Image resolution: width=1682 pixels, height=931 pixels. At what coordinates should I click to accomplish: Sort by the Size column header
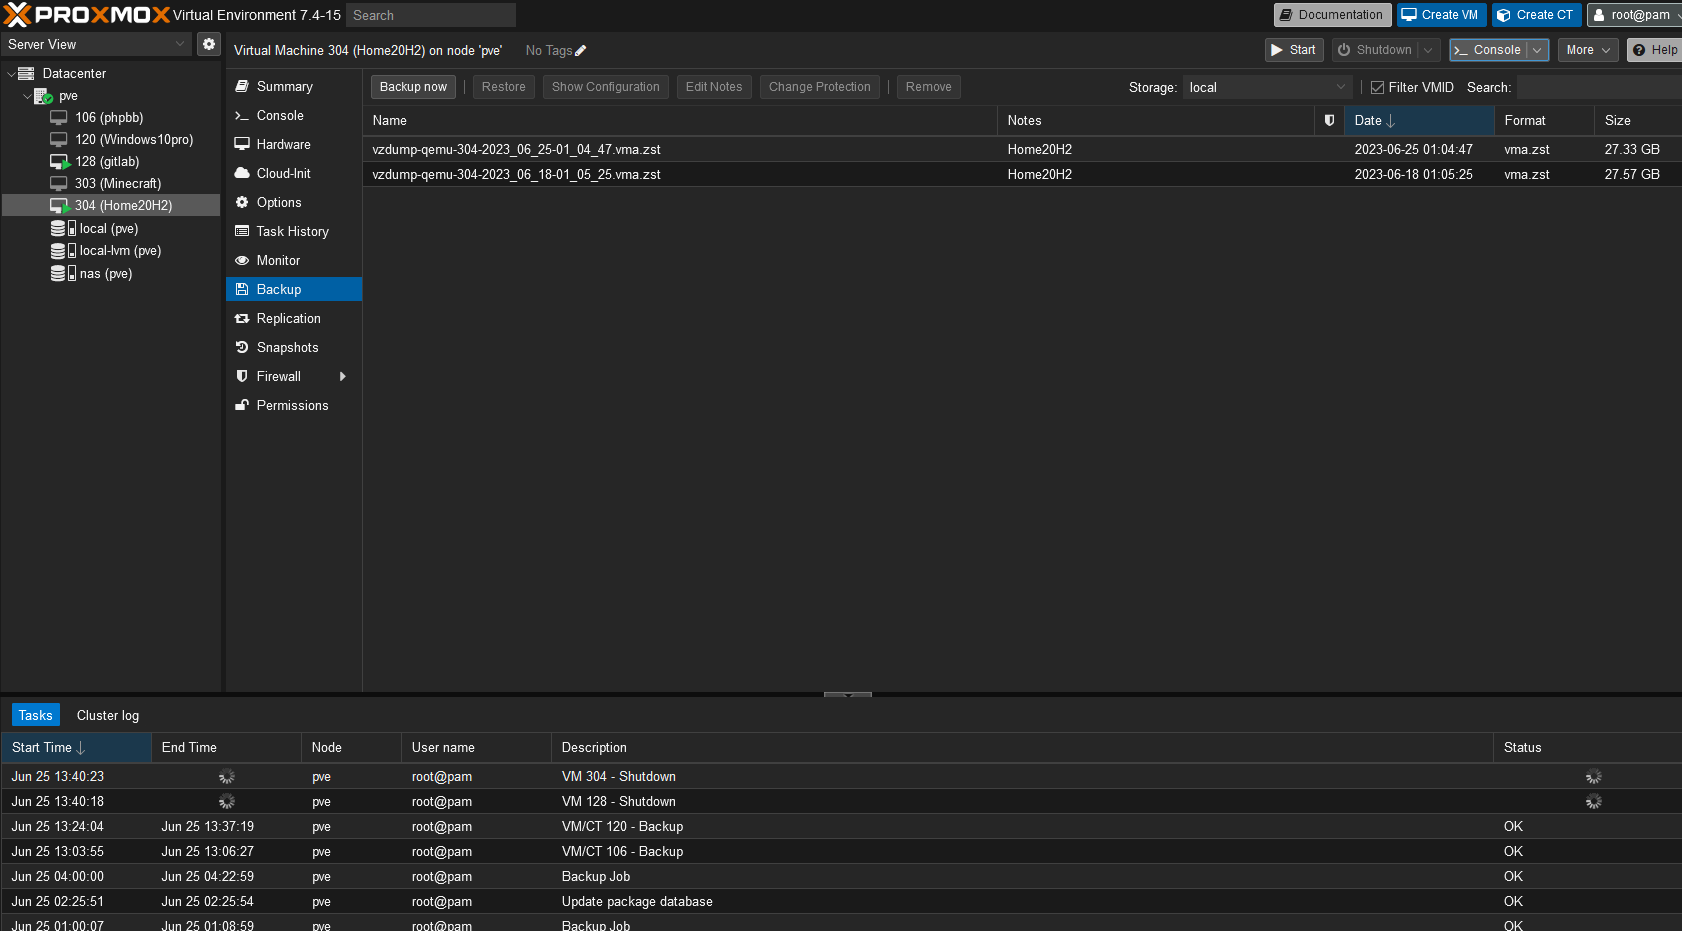pos(1637,120)
